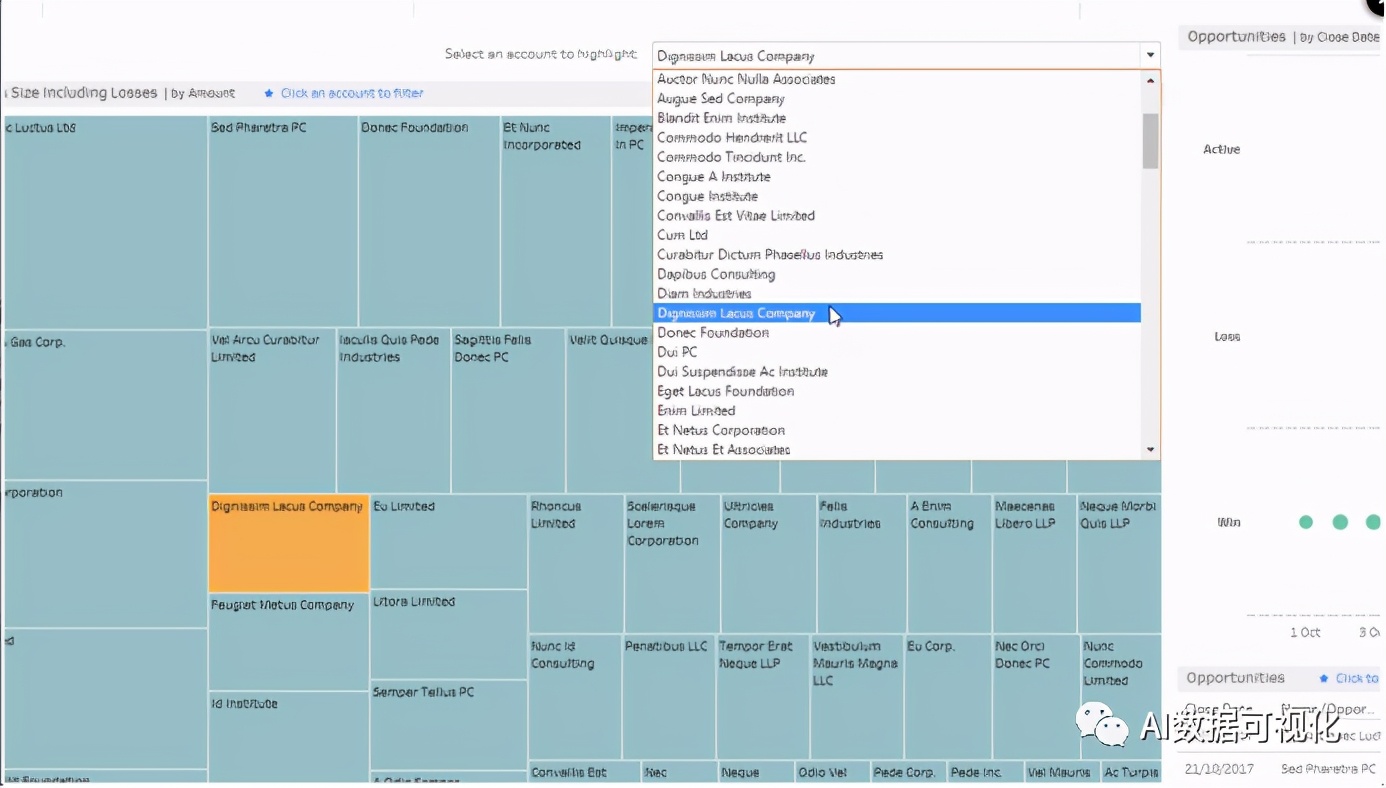Click the first green Win dot in chart
Viewport: 1386px width, 788px height.
point(1305,522)
